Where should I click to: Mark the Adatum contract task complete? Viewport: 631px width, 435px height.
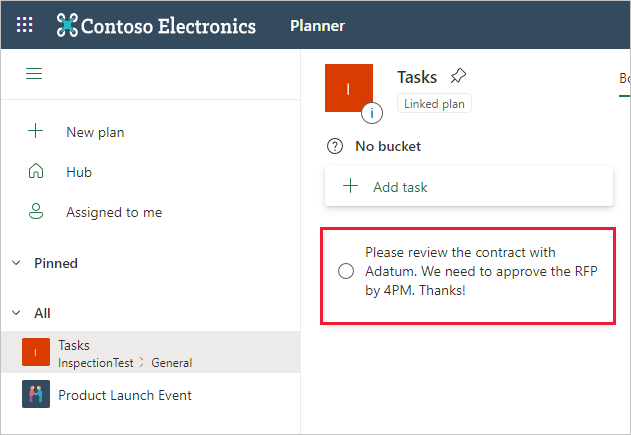[x=346, y=271]
